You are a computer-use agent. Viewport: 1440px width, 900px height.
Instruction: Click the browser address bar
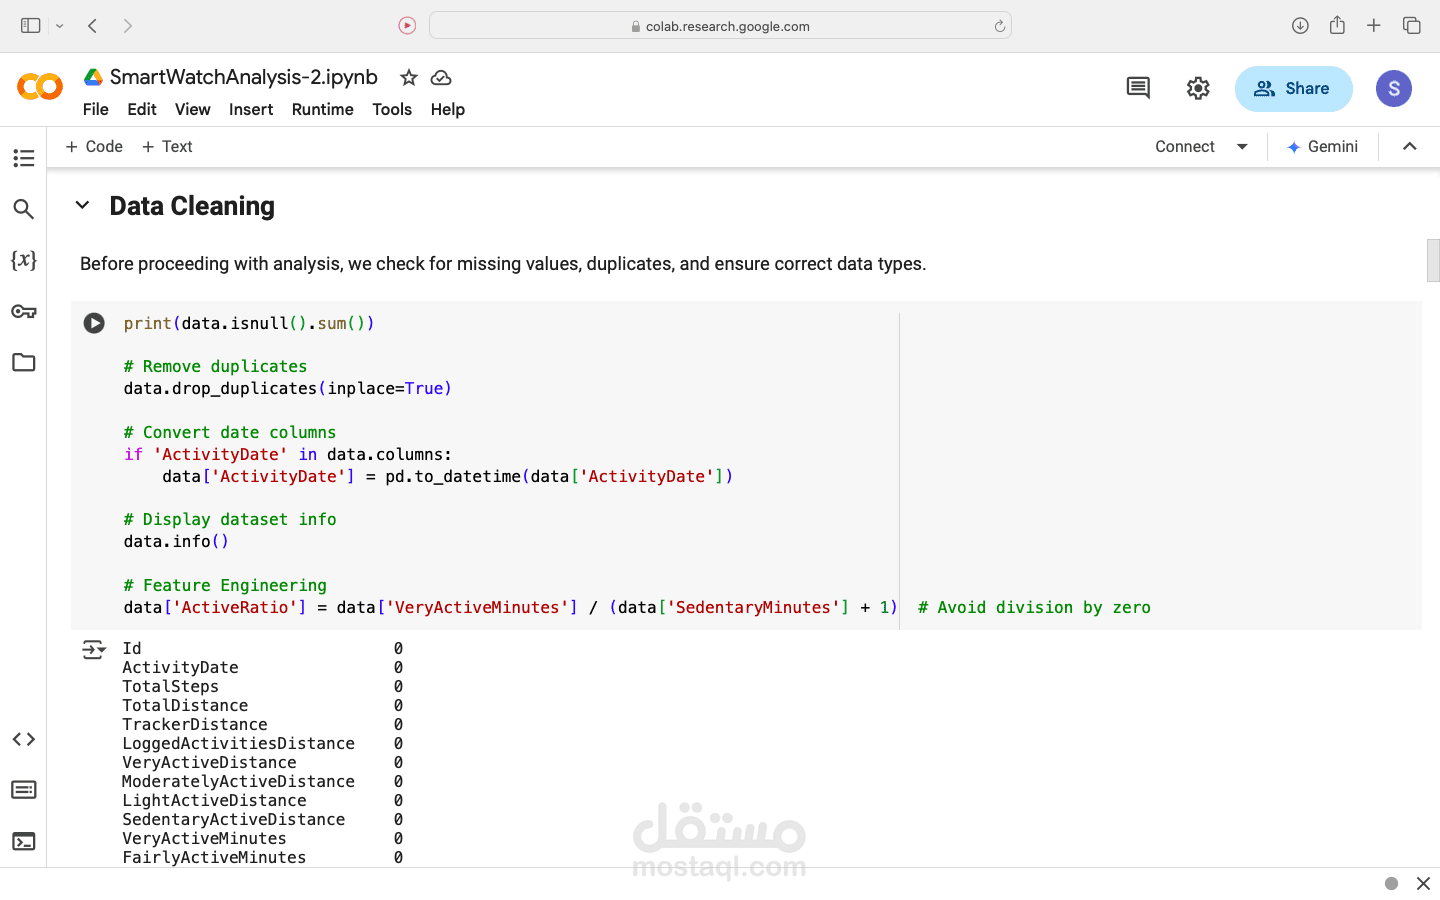click(x=720, y=26)
